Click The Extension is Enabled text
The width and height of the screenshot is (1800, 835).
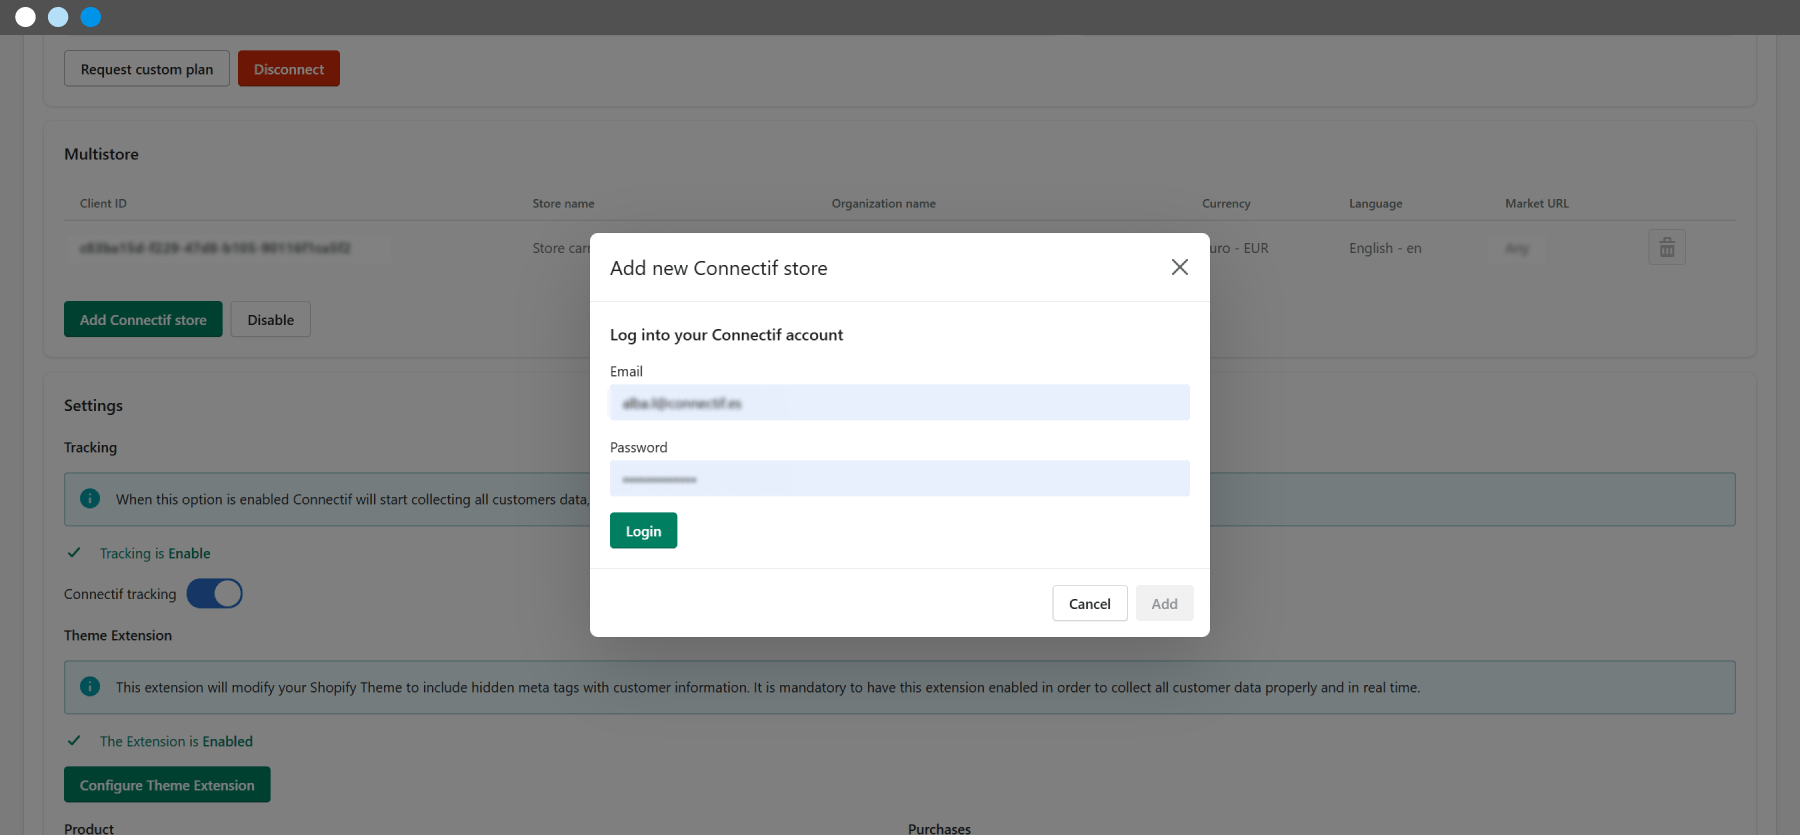[x=176, y=741]
